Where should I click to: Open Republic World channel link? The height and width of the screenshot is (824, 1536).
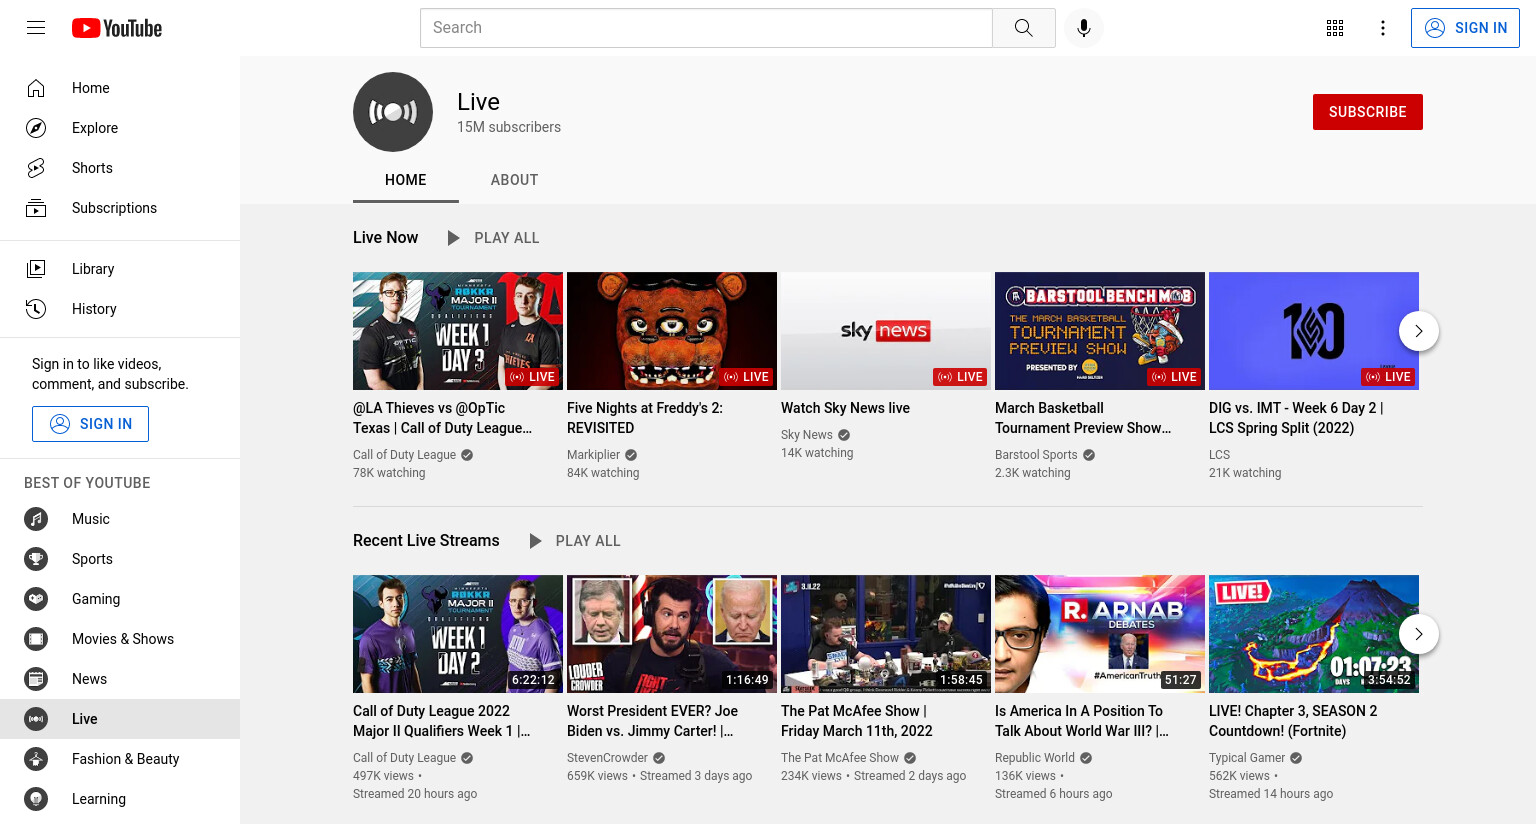click(x=1035, y=758)
